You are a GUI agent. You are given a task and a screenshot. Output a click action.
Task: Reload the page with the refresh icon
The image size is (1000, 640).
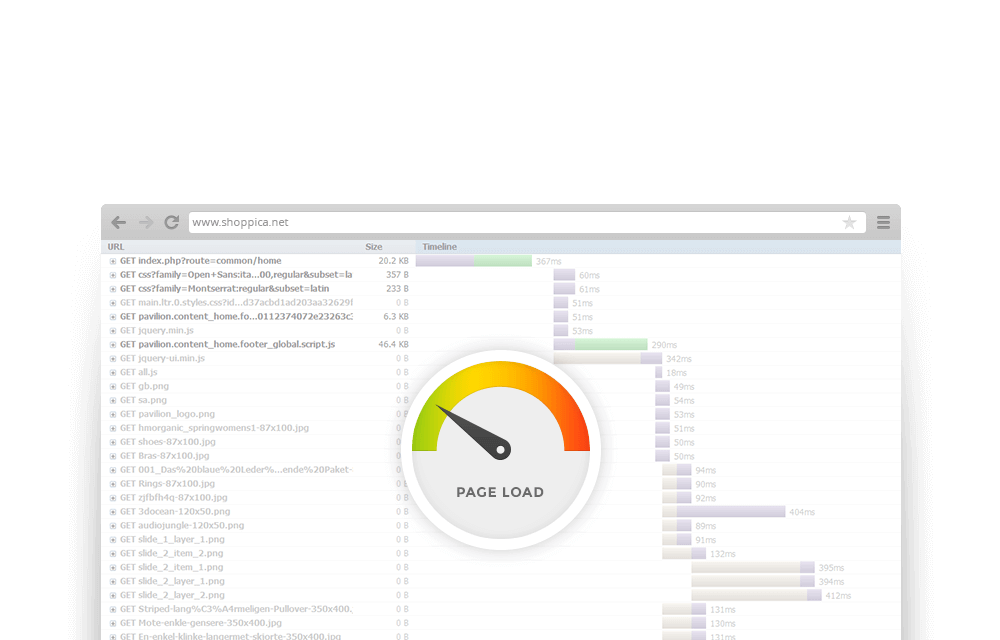172,223
